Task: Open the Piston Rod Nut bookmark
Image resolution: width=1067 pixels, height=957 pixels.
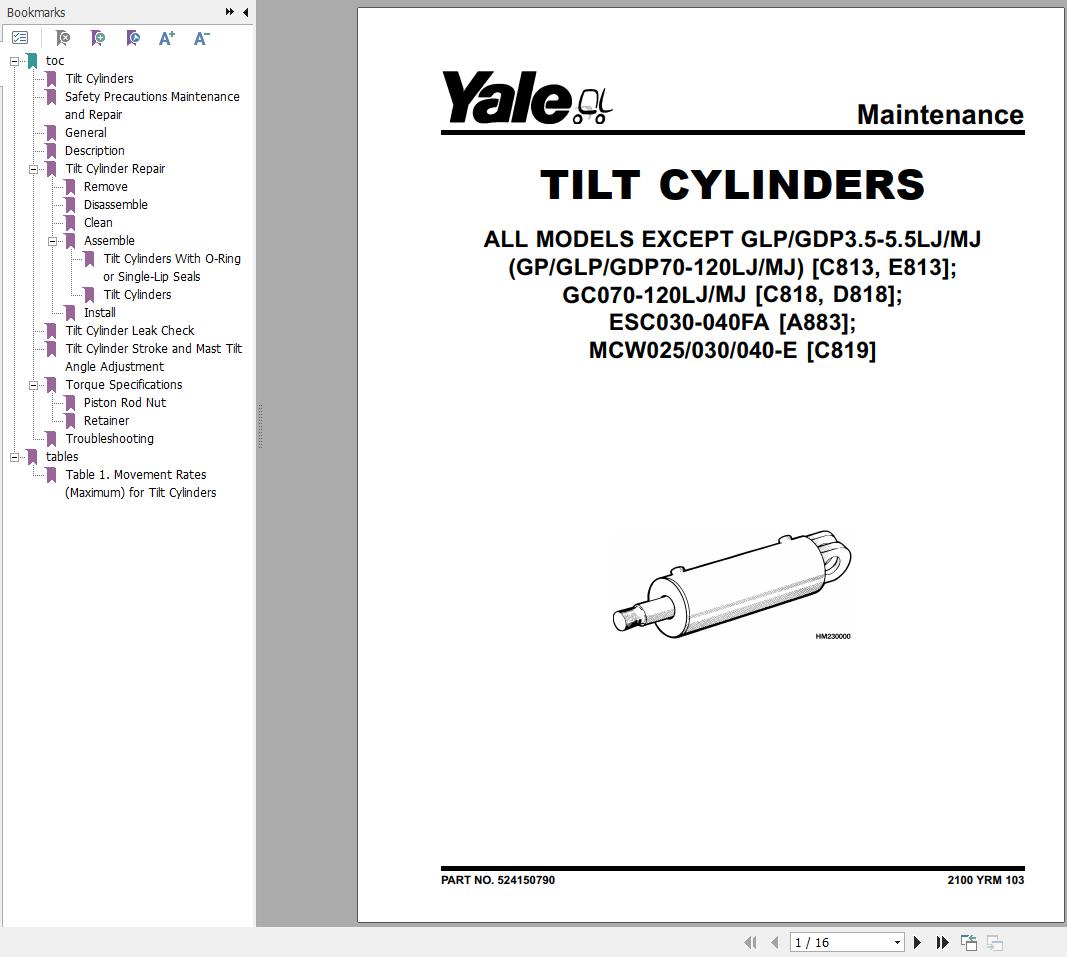Action: point(125,403)
